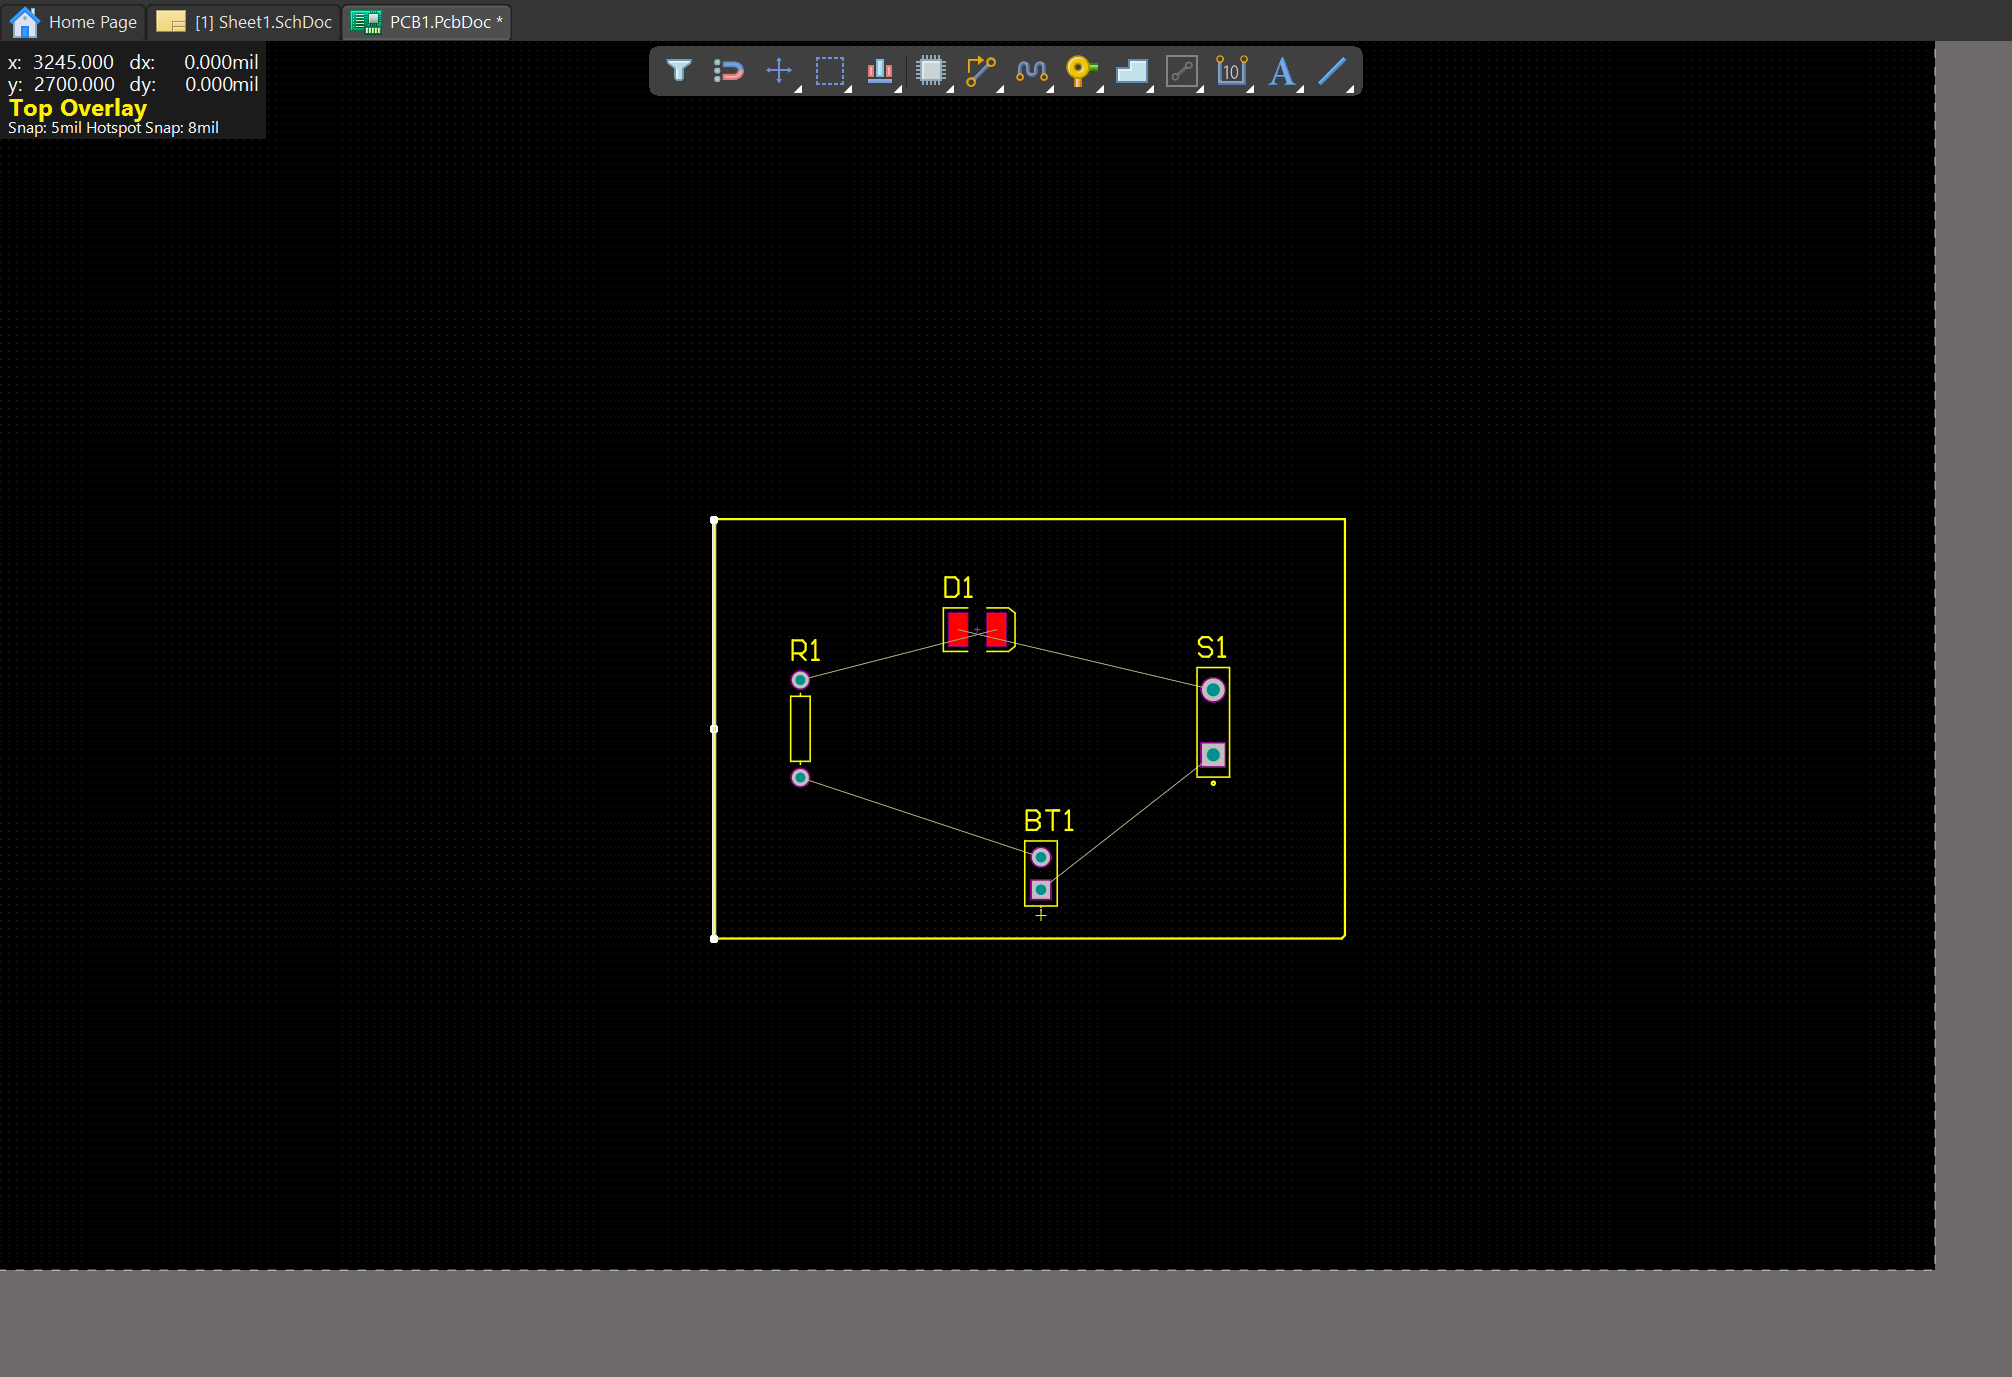
Task: Click the square pad of S1
Action: (x=1213, y=755)
